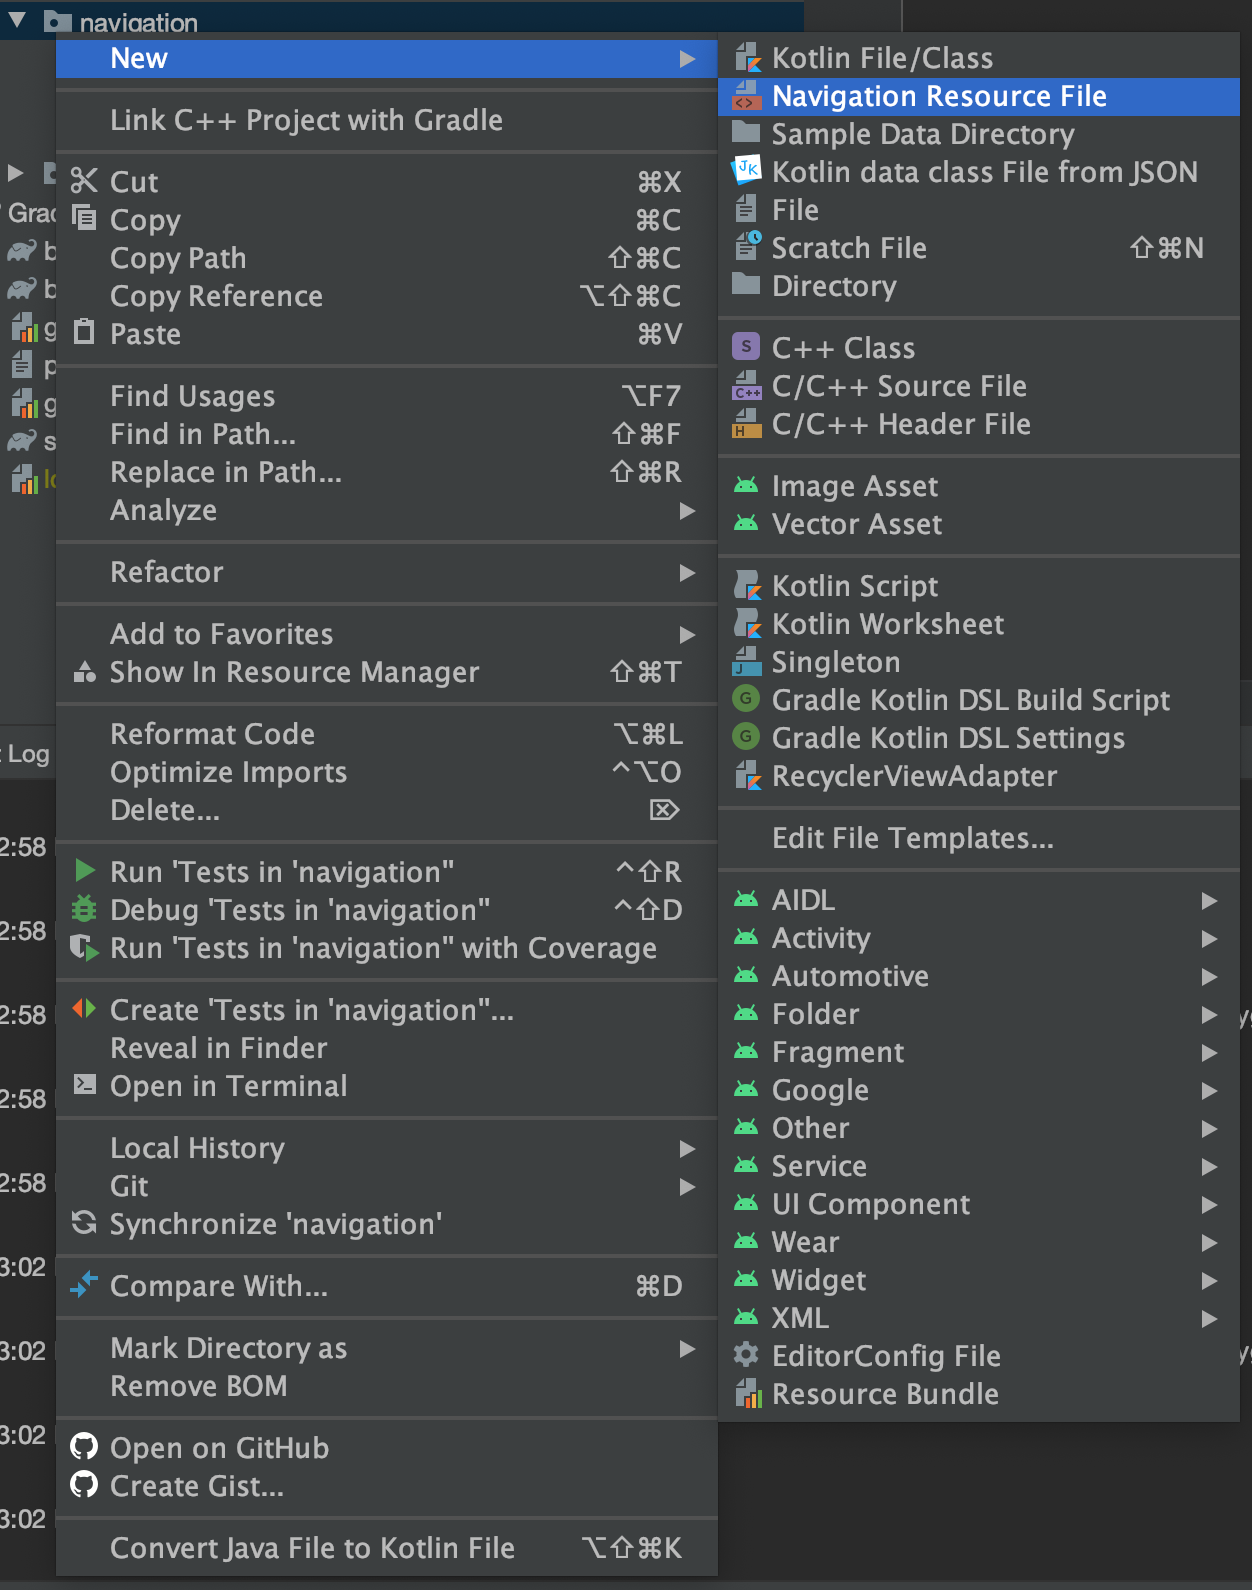Screen dimensions: 1252x1590
Task: Click the Copy icon in context menu
Action: coord(84,218)
